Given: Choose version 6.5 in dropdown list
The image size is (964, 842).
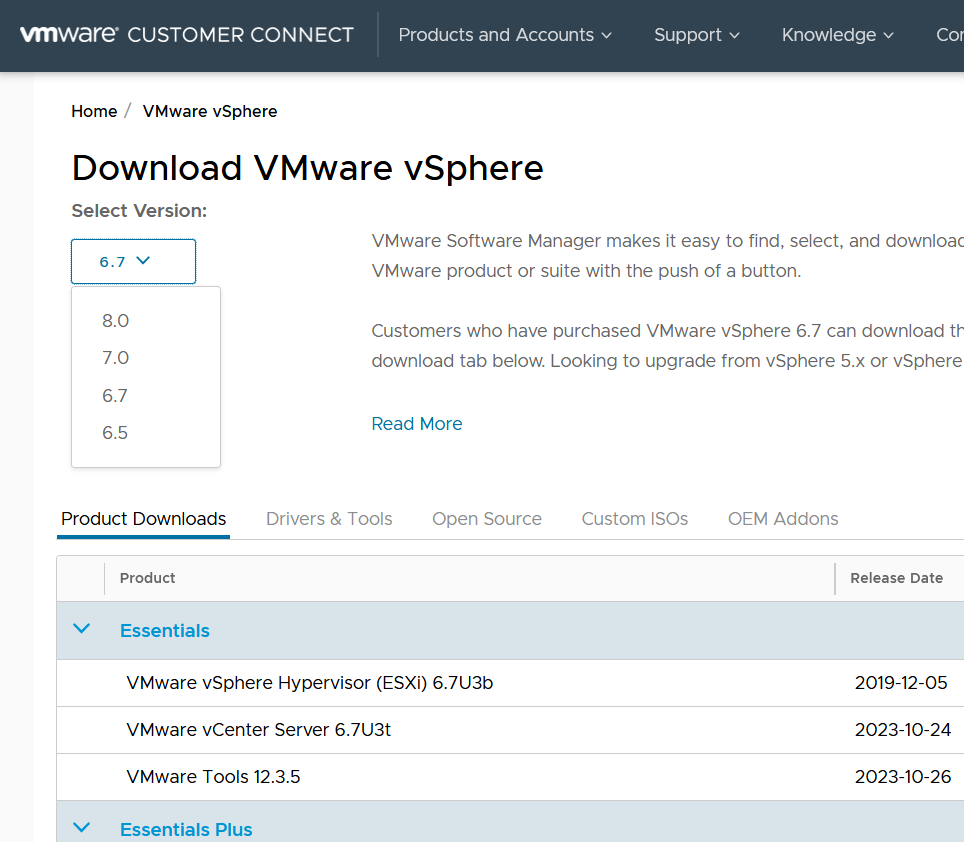Looking at the screenshot, I should [115, 433].
